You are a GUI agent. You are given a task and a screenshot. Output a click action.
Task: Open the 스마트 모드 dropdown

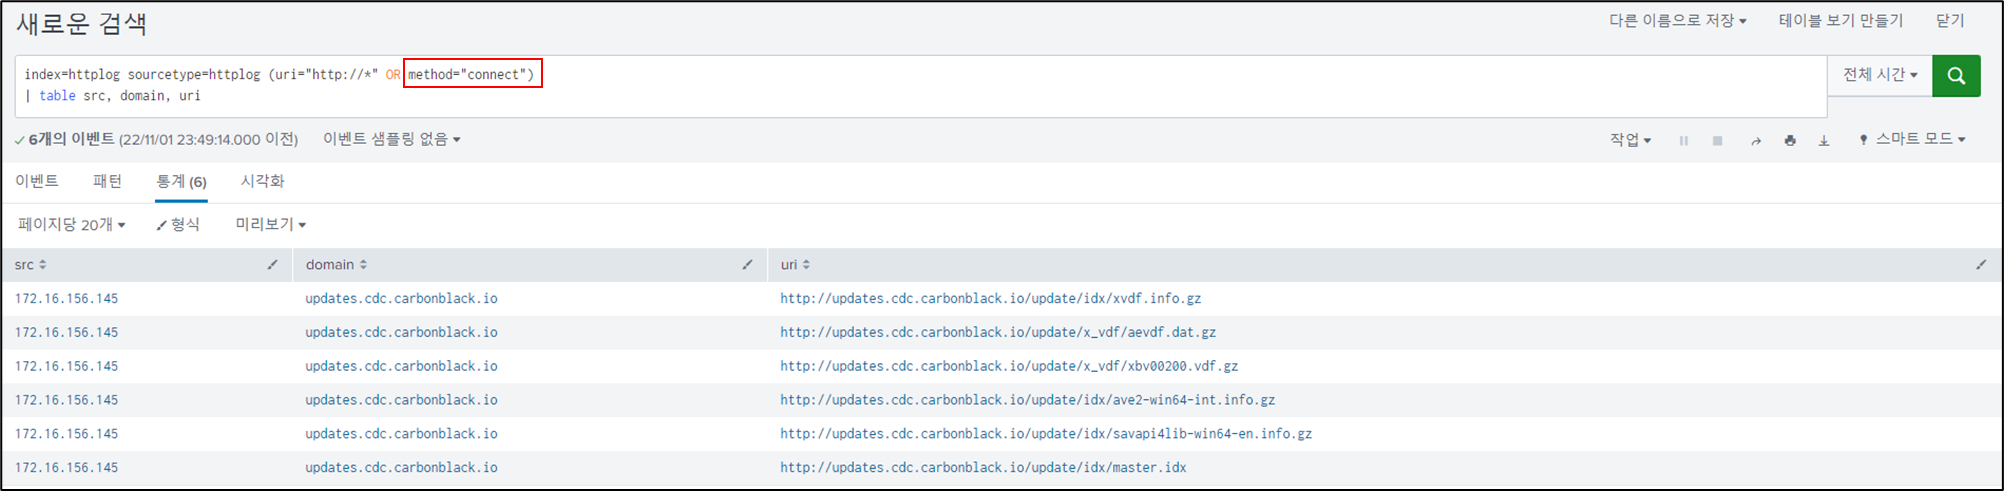click(1912, 139)
